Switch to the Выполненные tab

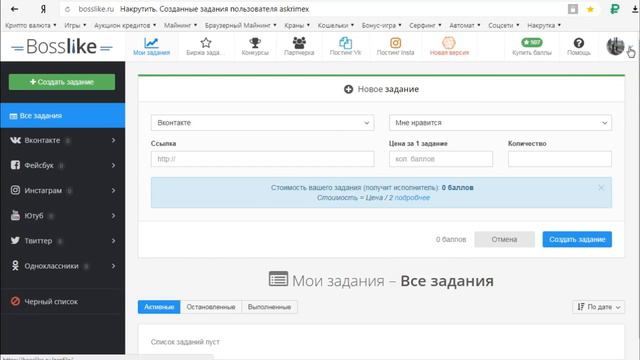[x=269, y=307]
